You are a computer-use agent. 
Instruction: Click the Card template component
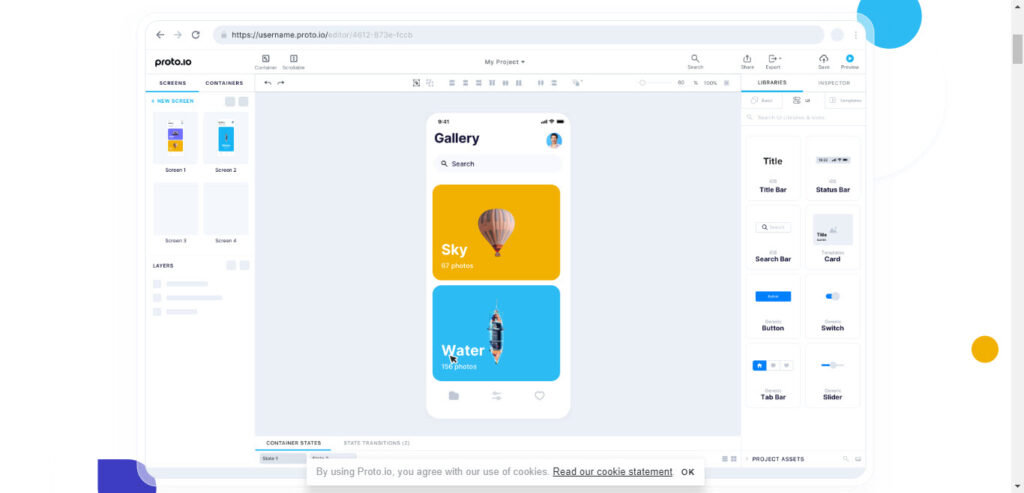(832, 238)
